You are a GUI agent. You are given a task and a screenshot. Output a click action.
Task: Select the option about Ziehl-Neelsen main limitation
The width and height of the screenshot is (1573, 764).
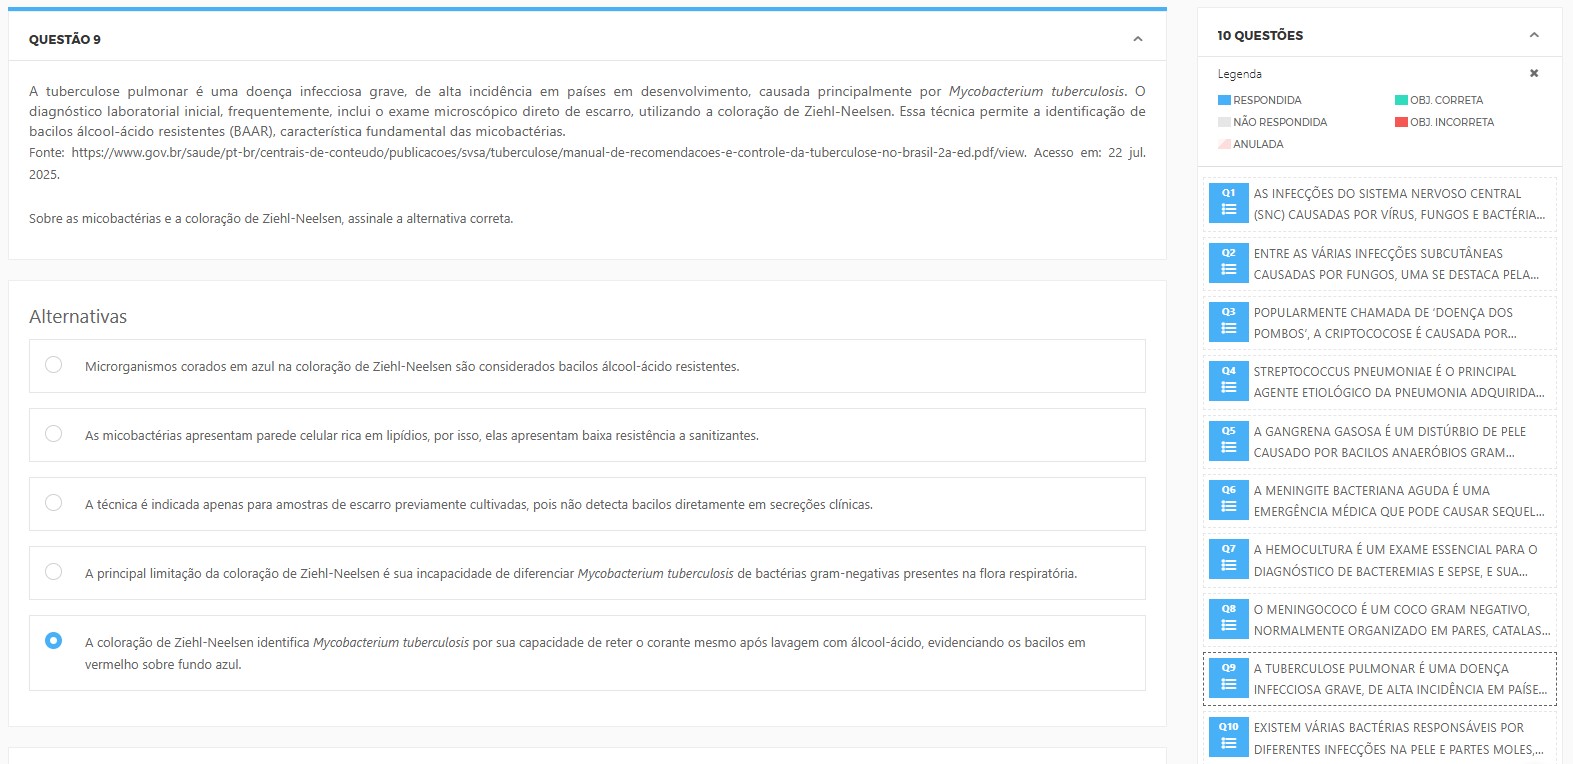54,572
